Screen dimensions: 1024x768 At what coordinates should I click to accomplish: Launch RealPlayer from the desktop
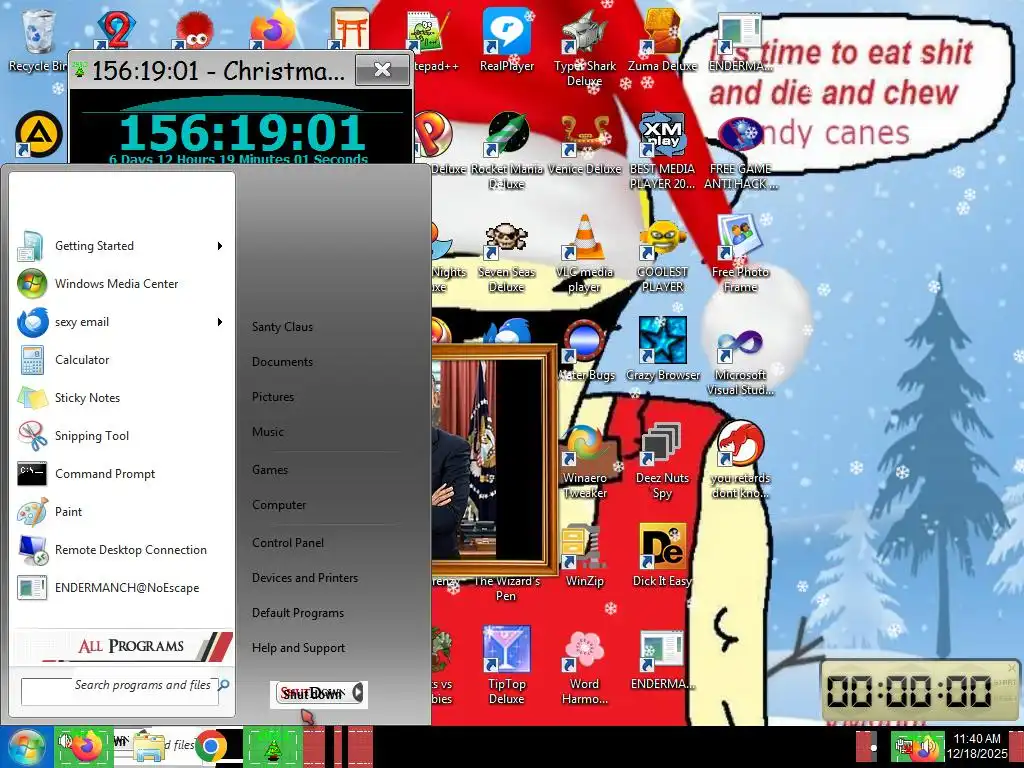507,40
